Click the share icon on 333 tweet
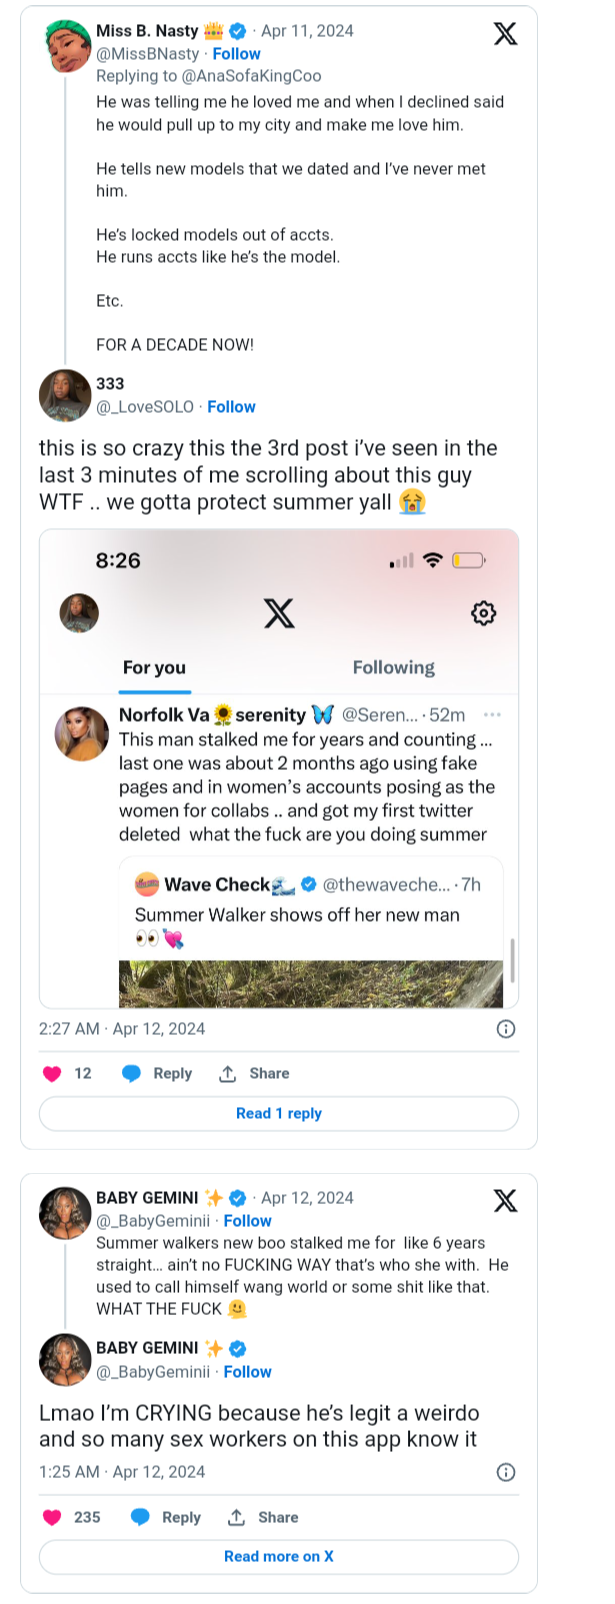This screenshot has height=1604, width=615. pos(228,1074)
